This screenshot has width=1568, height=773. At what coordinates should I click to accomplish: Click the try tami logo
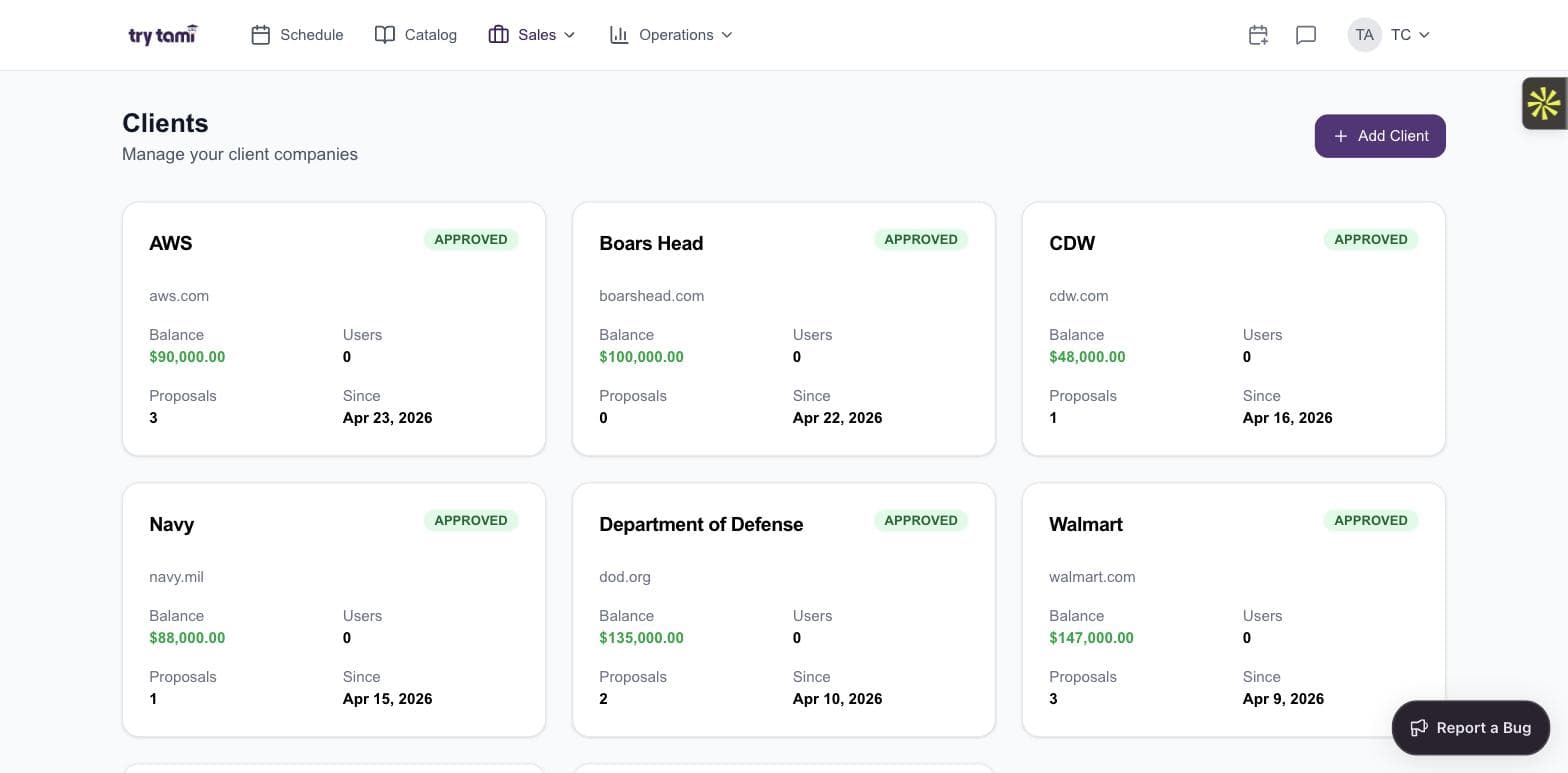pos(163,35)
